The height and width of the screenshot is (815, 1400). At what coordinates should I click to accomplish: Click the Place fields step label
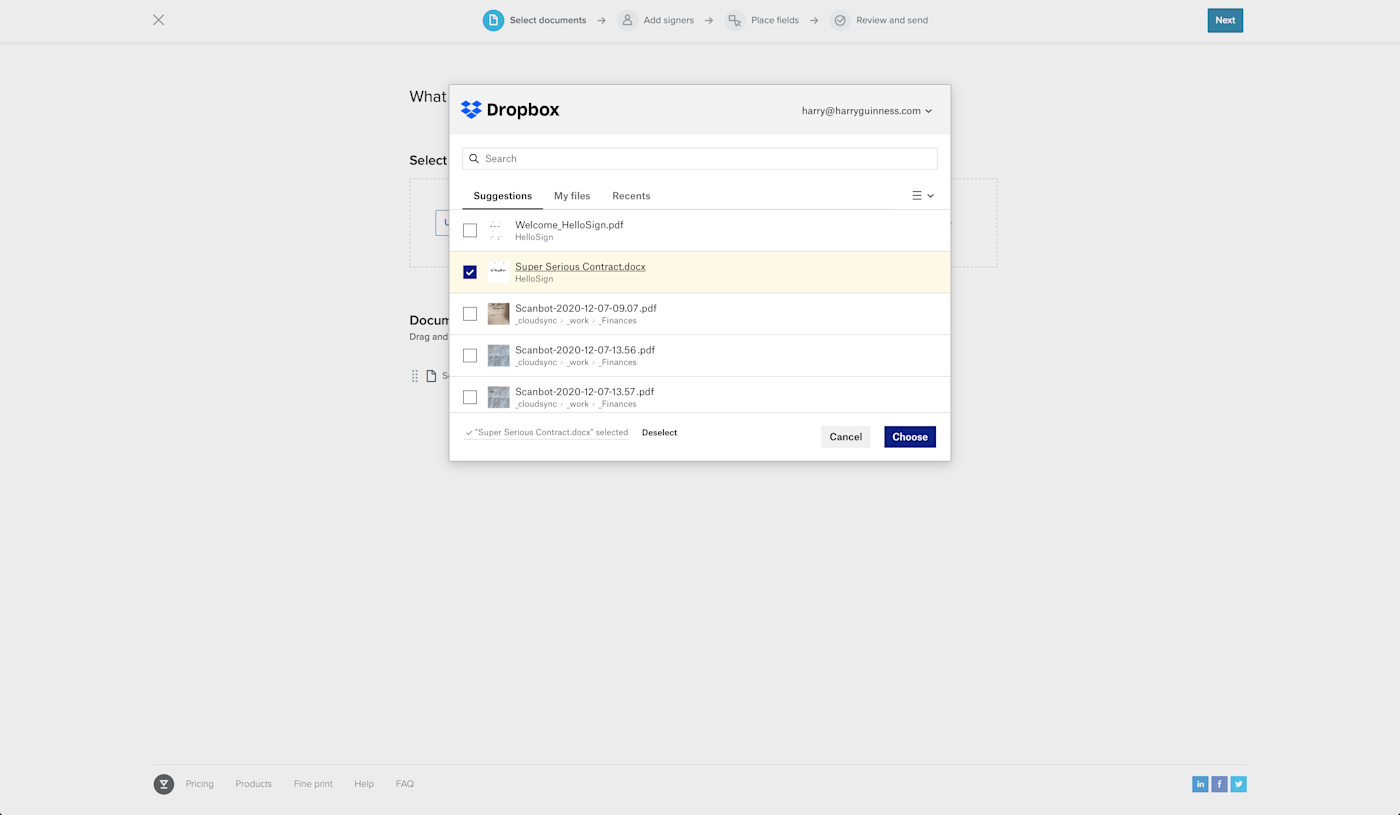coord(775,20)
